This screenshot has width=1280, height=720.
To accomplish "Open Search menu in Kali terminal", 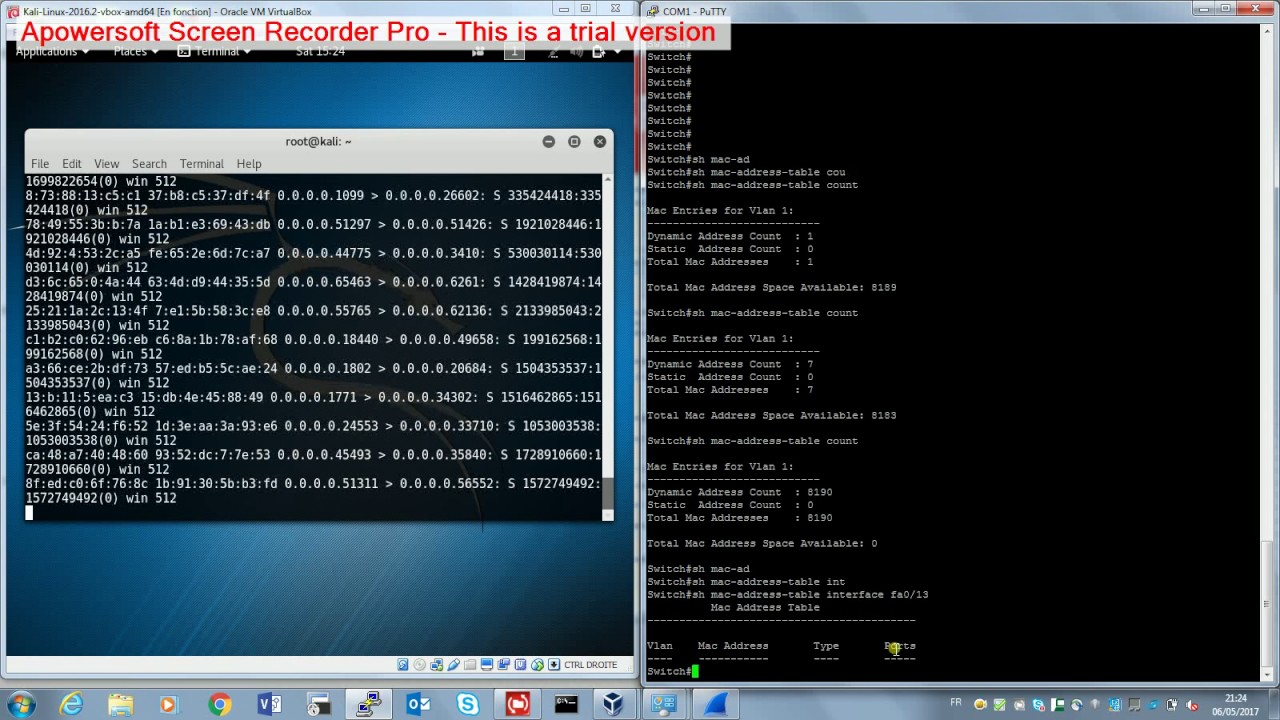I will pyautogui.click(x=149, y=163).
